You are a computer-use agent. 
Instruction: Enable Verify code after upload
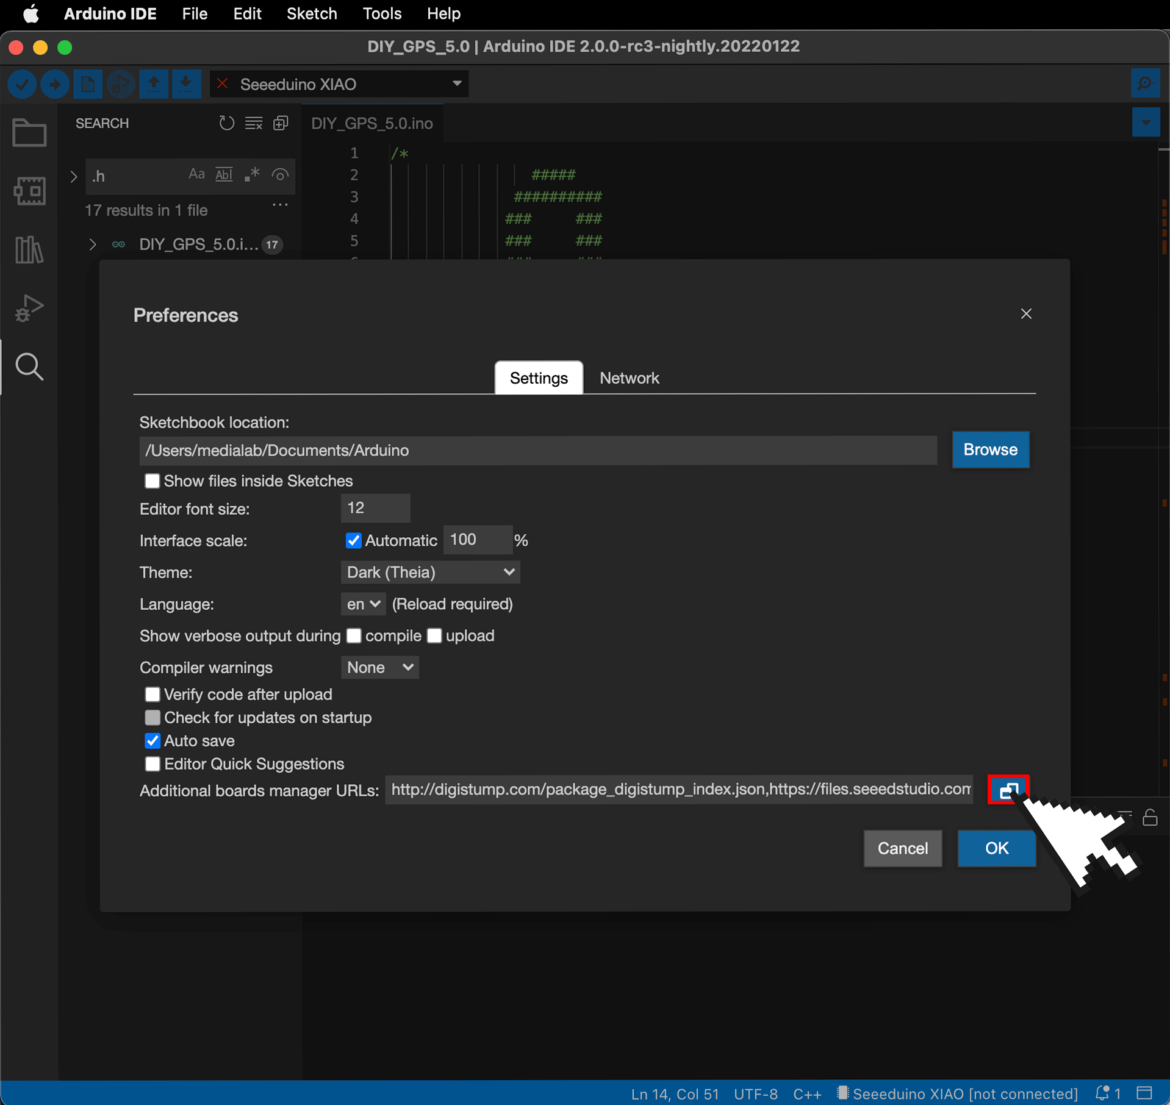click(x=152, y=694)
